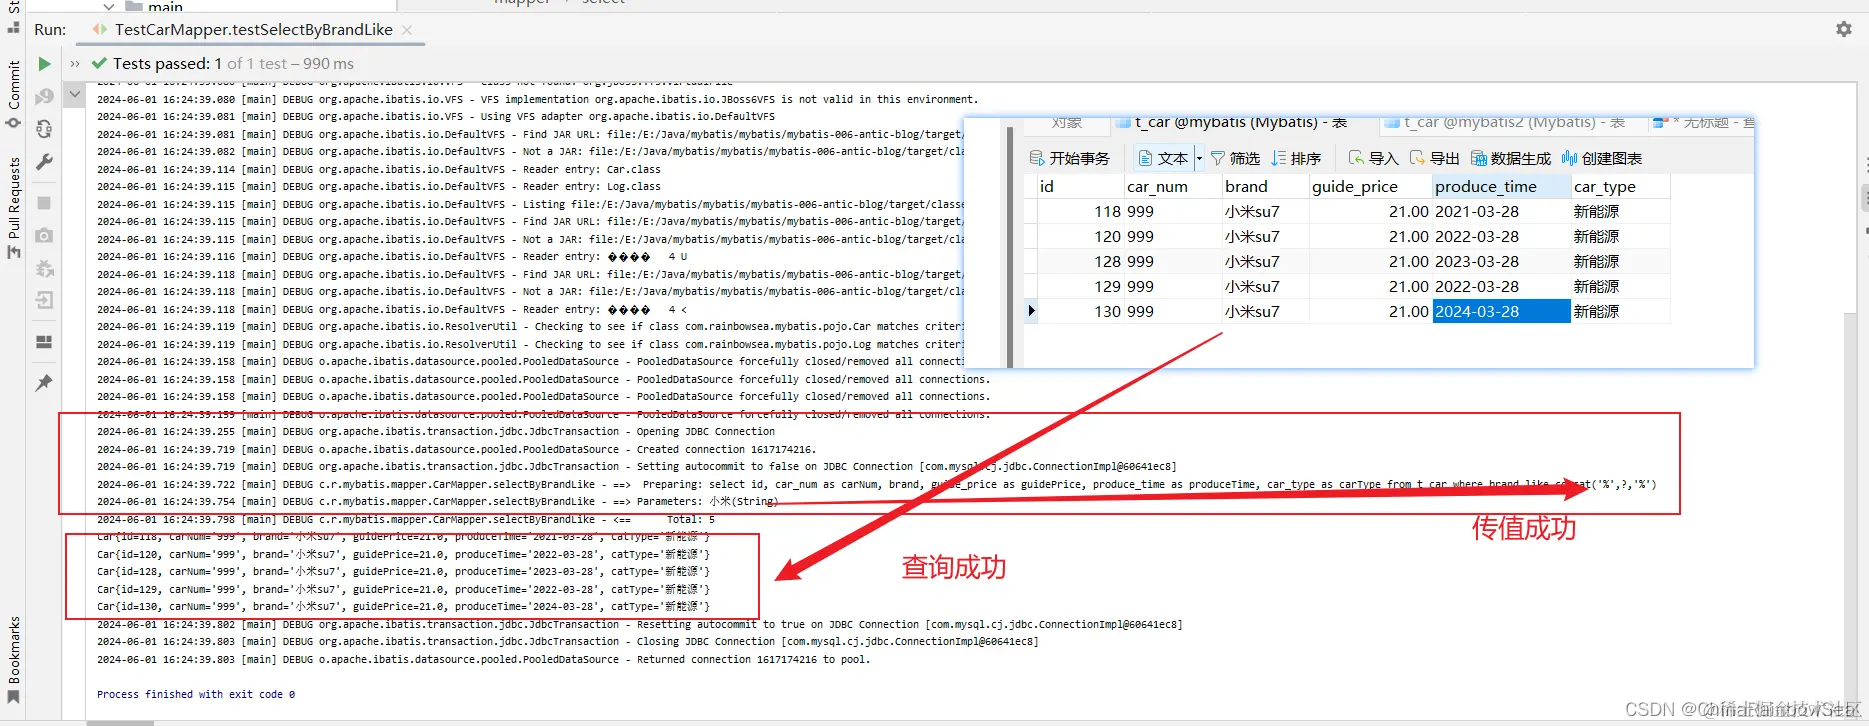This screenshot has height=726, width=1869.
Task: Click the 'Total: 5' log line
Action: click(x=406, y=519)
